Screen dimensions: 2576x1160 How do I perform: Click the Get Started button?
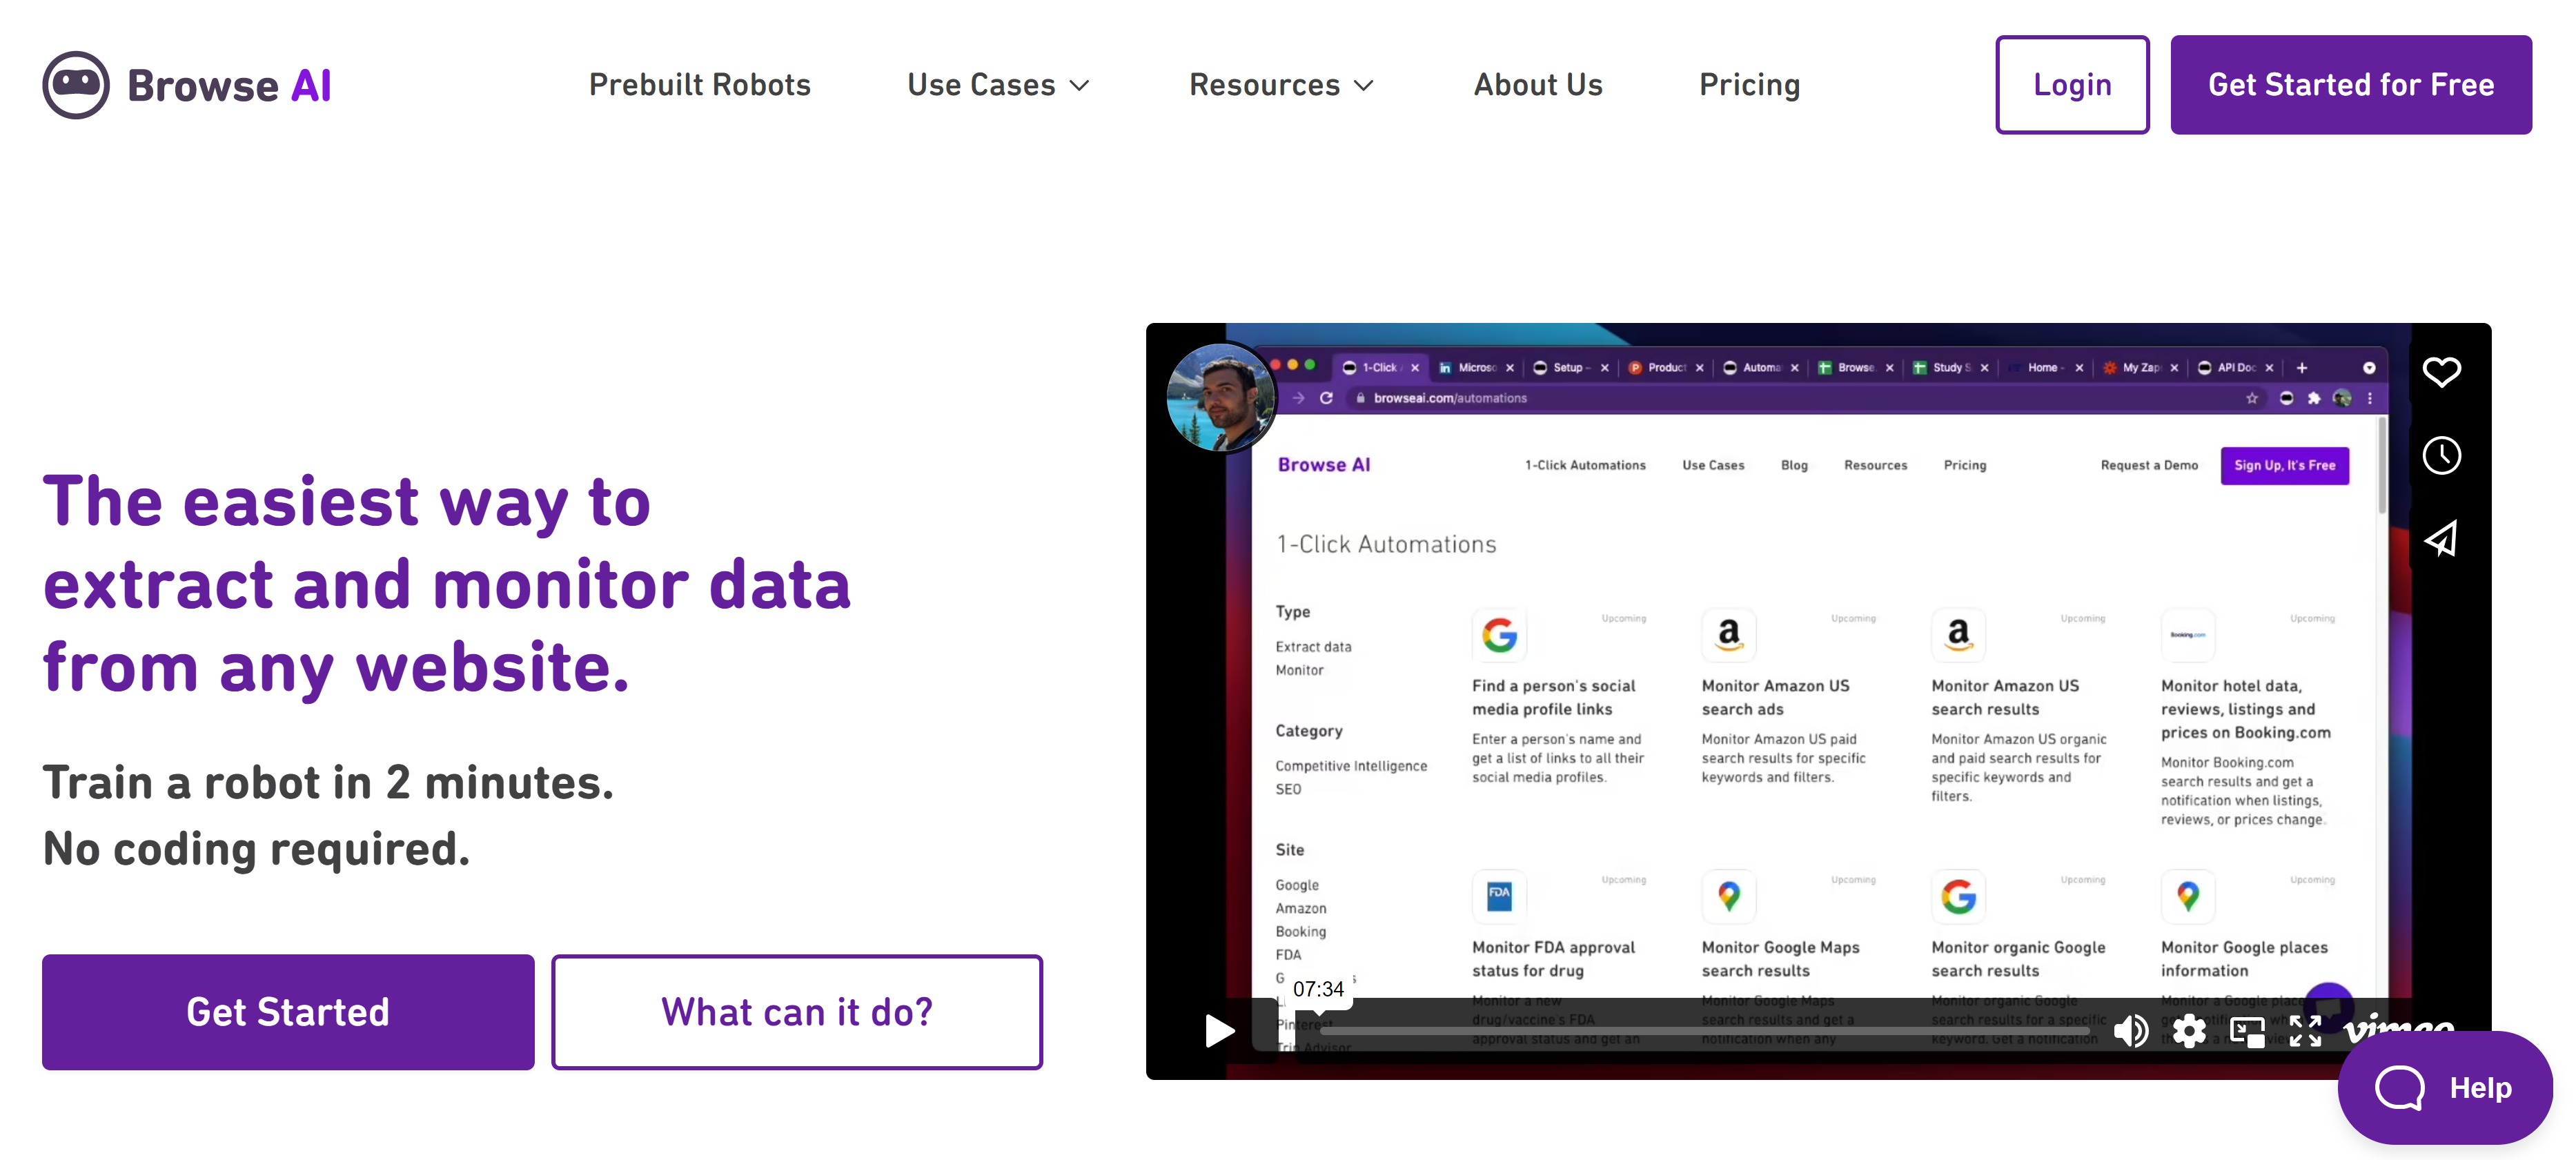[287, 1012]
